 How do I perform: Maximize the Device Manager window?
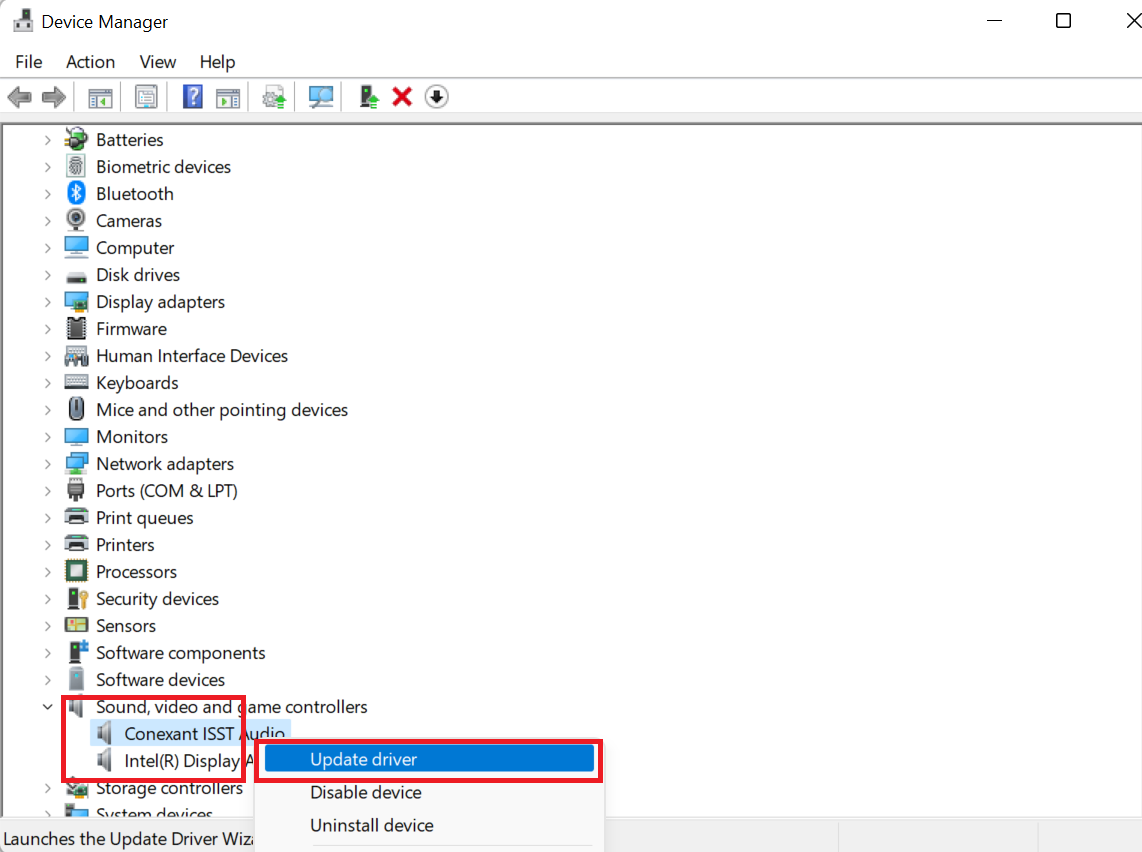1063,20
